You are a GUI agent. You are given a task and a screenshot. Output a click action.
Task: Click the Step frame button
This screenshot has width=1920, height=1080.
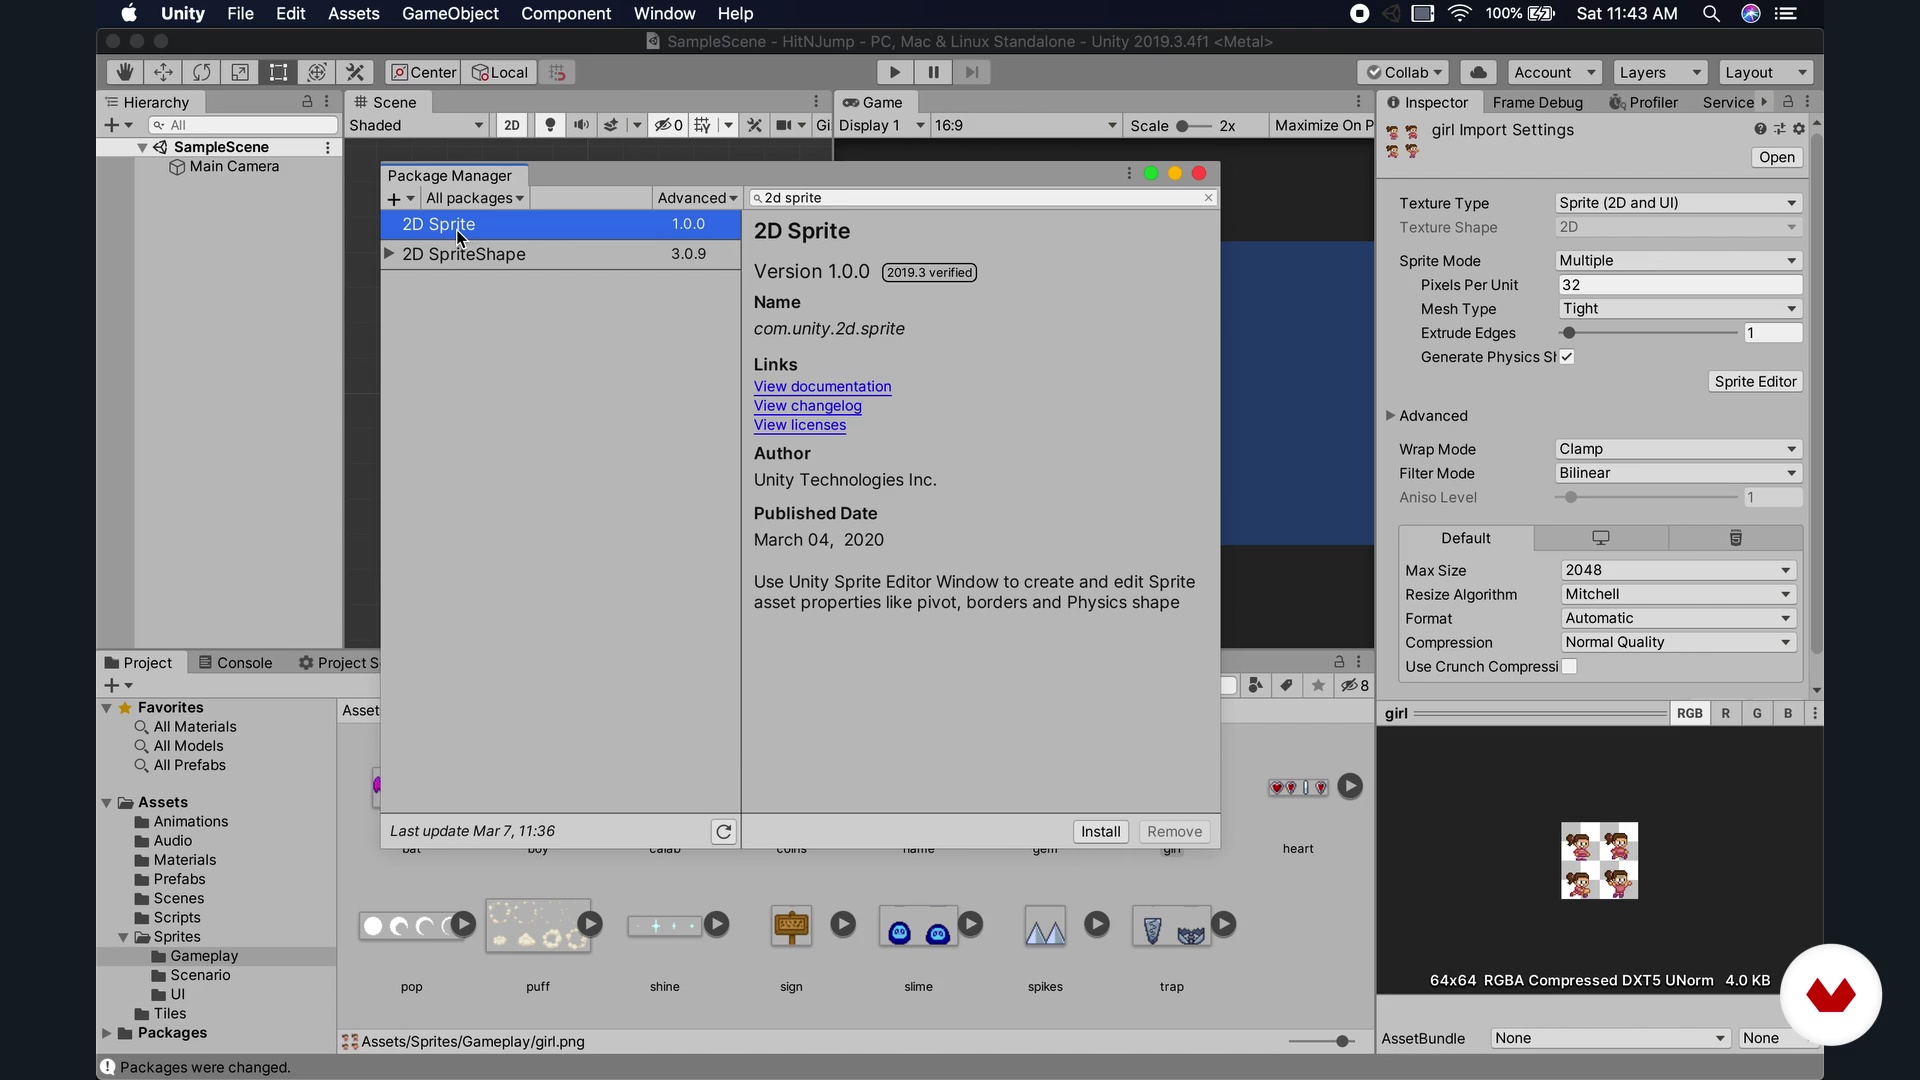(x=971, y=72)
